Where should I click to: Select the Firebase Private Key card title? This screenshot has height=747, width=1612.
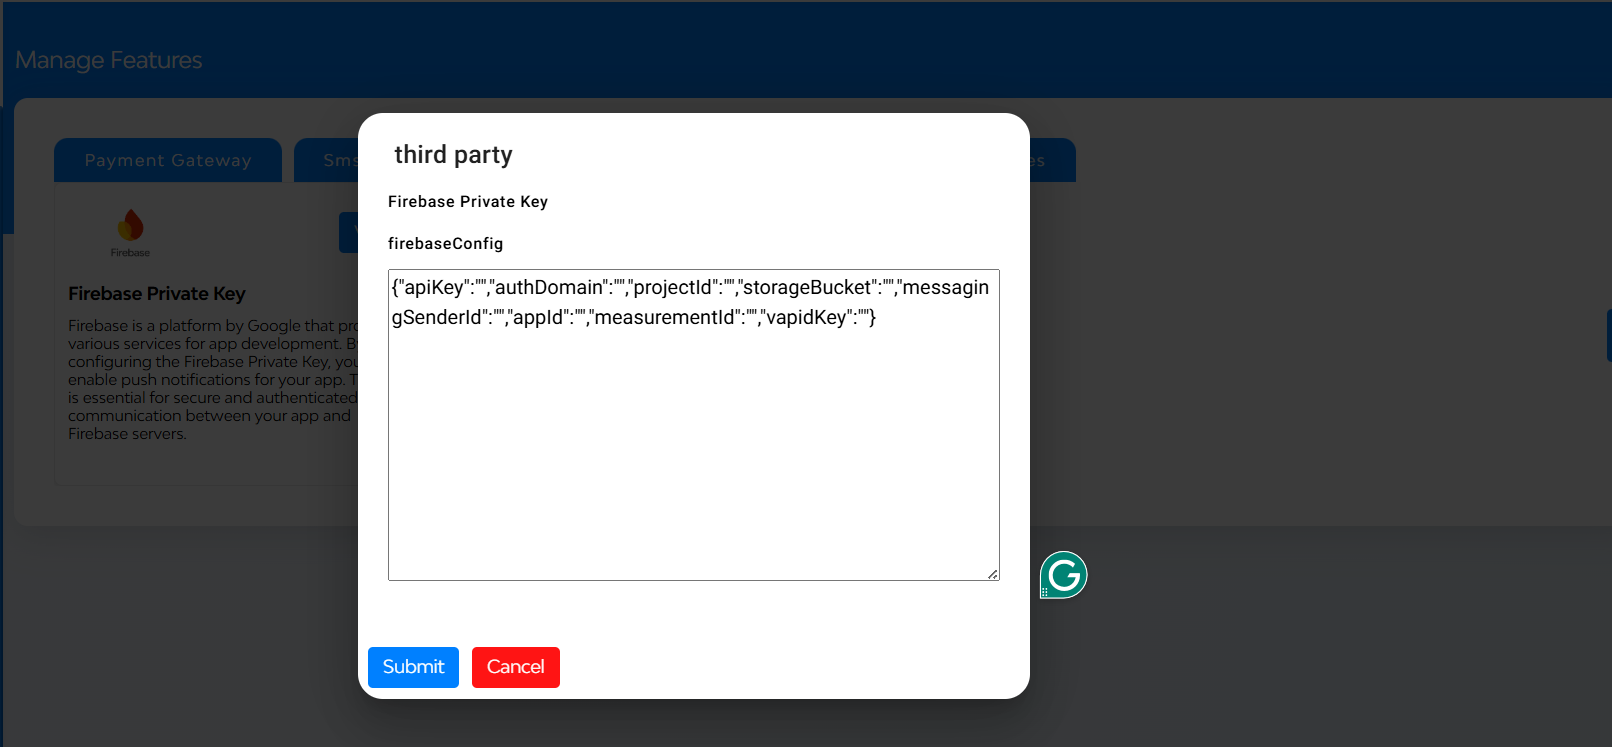point(157,293)
